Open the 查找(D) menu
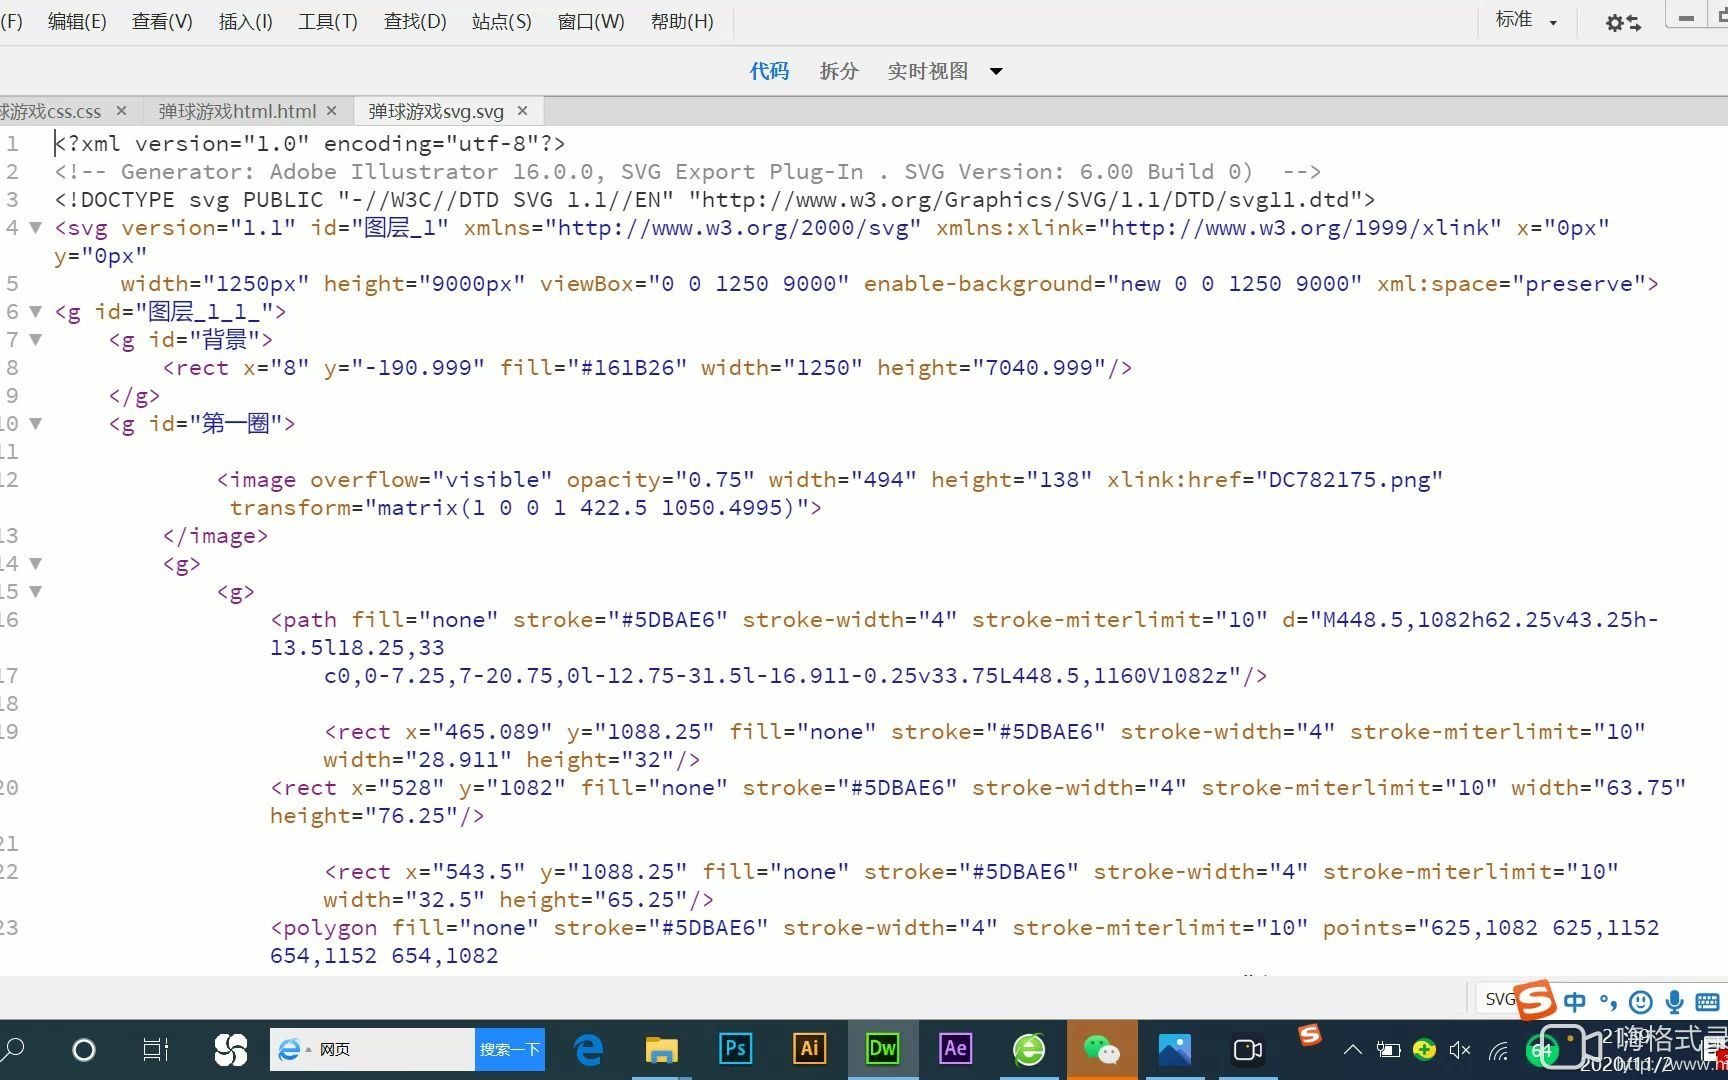This screenshot has height=1080, width=1728. (415, 21)
